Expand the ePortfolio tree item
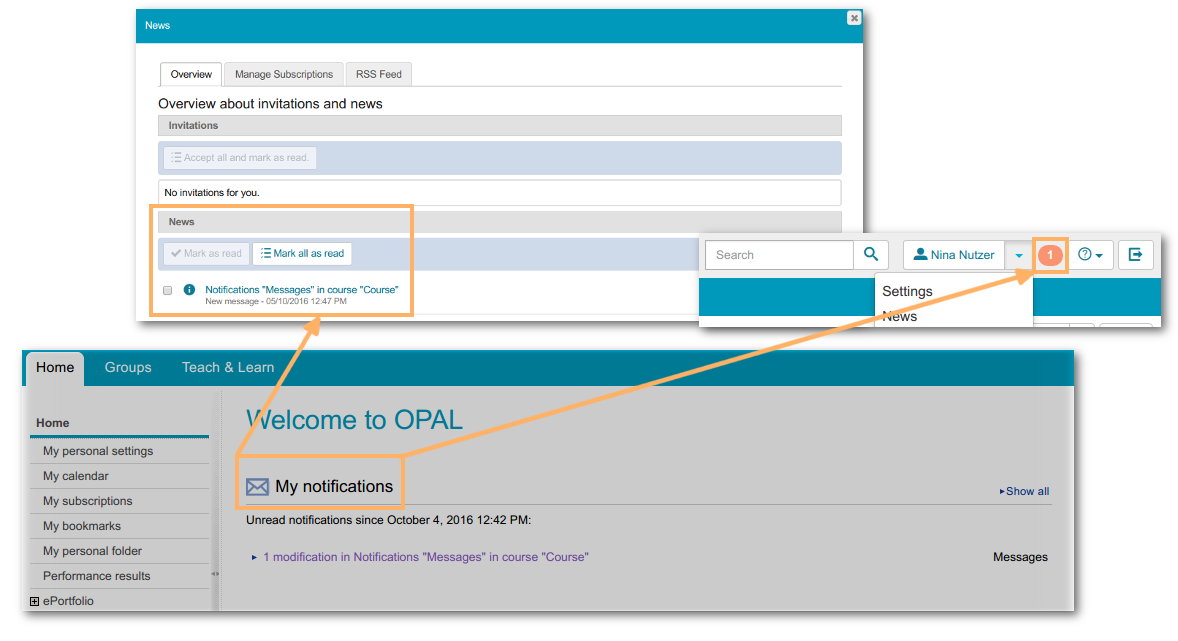Image resolution: width=1178 pixels, height=641 pixels. 35,601
